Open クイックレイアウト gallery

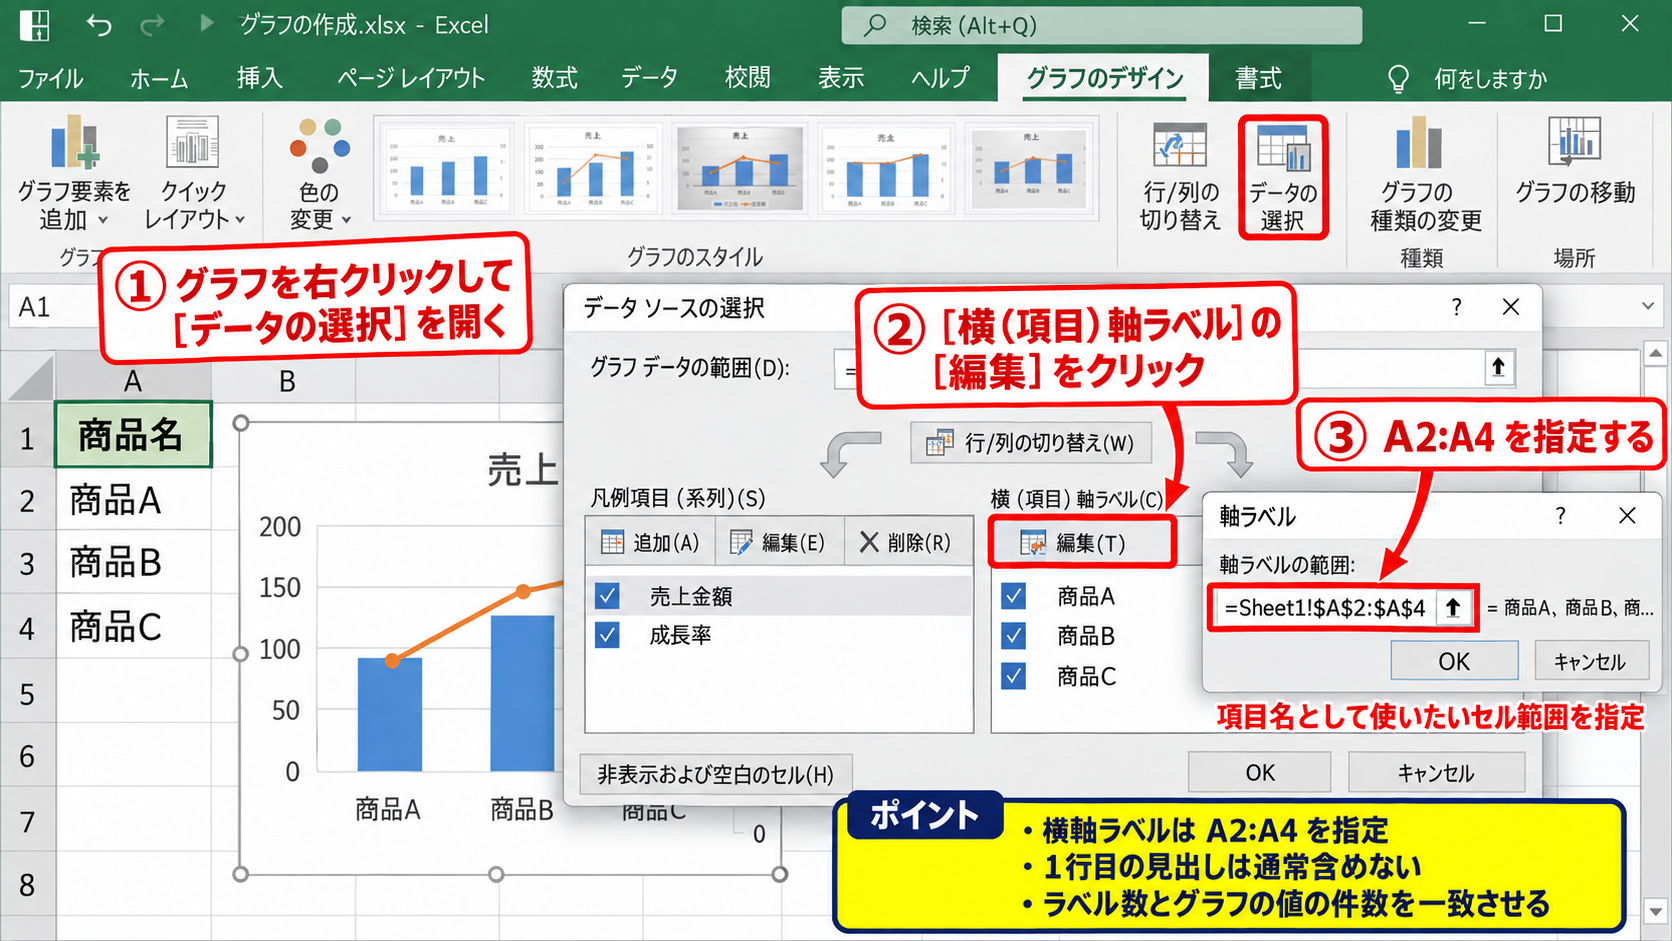click(x=194, y=175)
